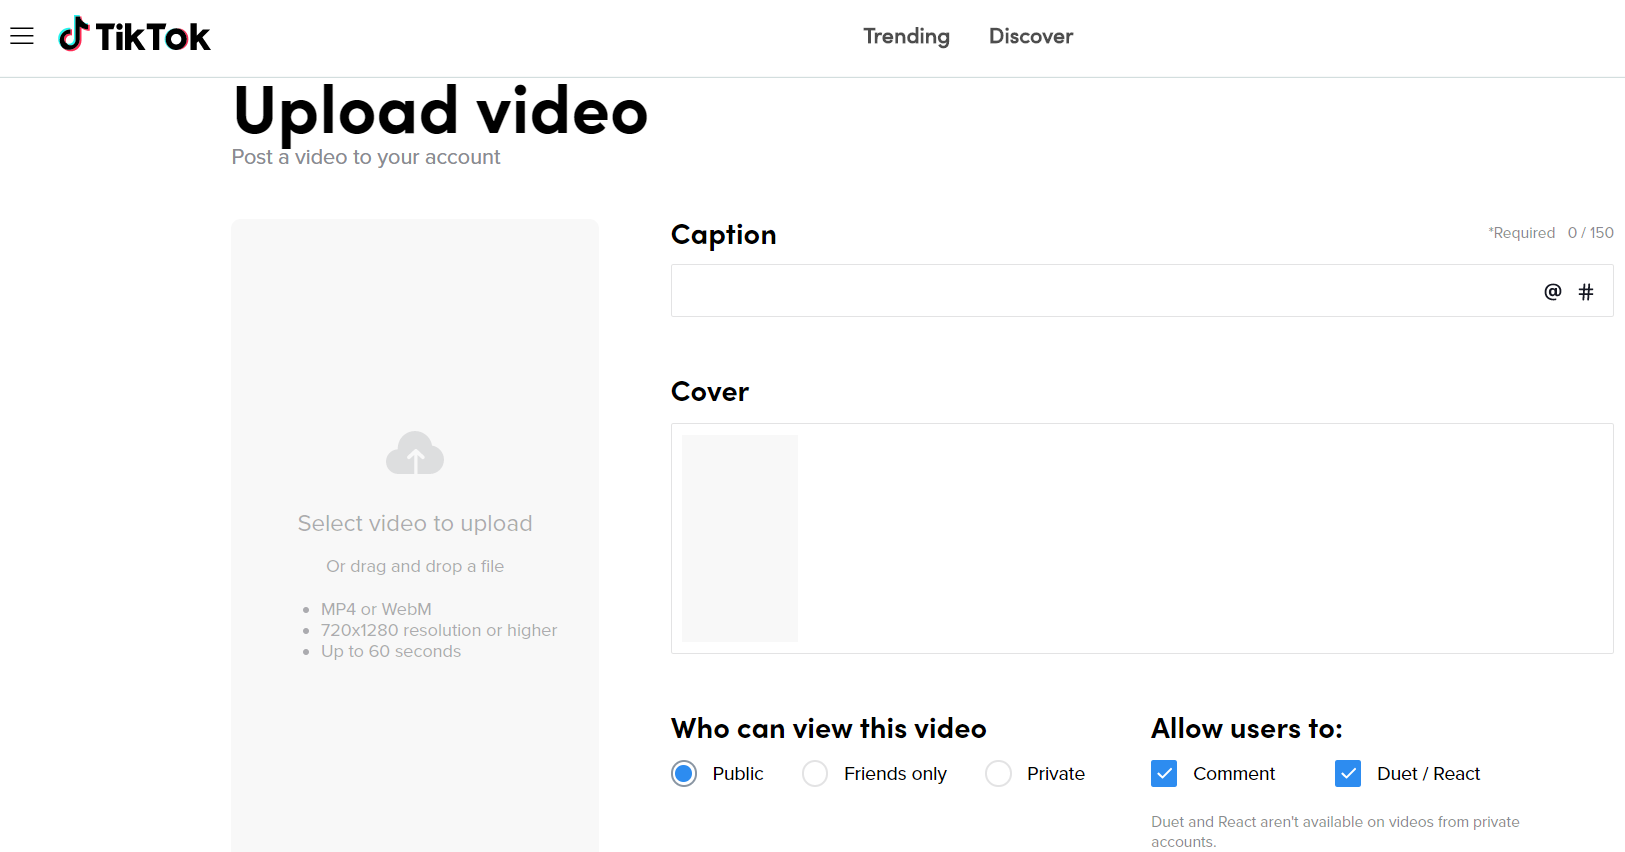Click the TikTok logo
Image resolution: width=1625 pixels, height=852 pixels.
(135, 35)
